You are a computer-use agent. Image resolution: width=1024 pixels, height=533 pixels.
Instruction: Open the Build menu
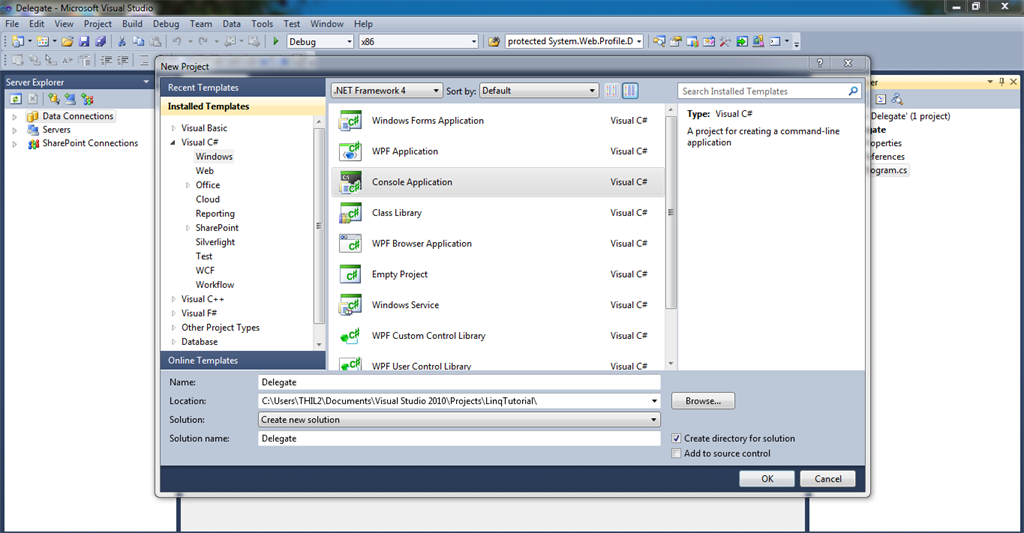(x=132, y=24)
